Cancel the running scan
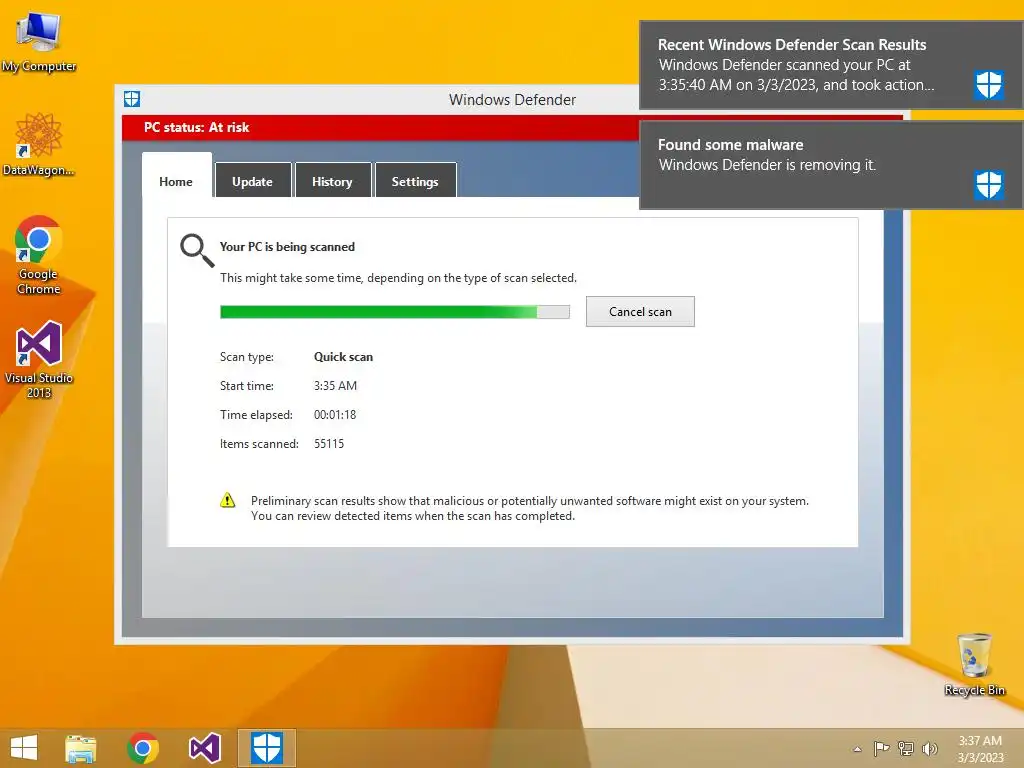Viewport: 1024px width, 768px height. [x=640, y=312]
